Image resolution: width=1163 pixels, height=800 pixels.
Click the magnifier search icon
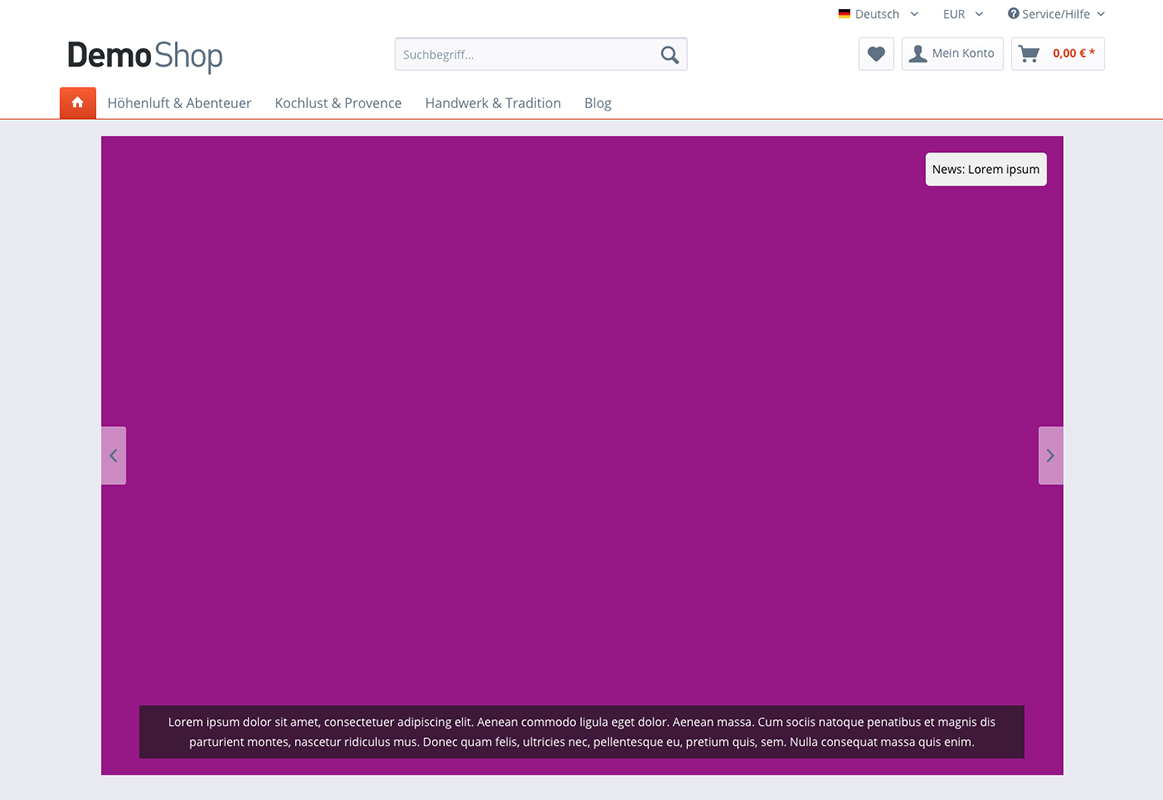669,55
